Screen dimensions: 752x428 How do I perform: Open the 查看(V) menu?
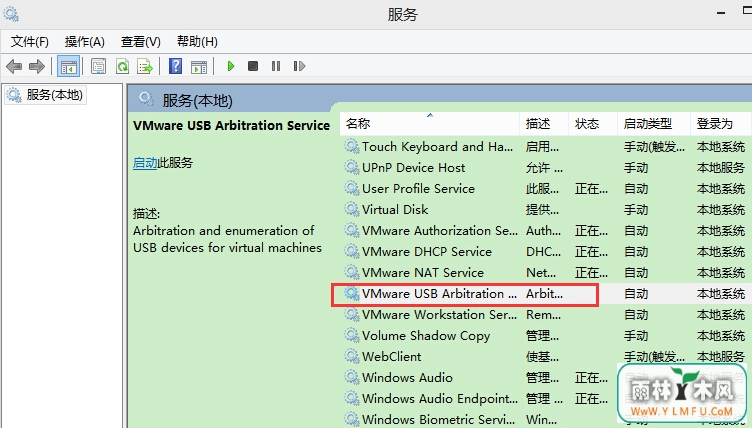(x=141, y=42)
